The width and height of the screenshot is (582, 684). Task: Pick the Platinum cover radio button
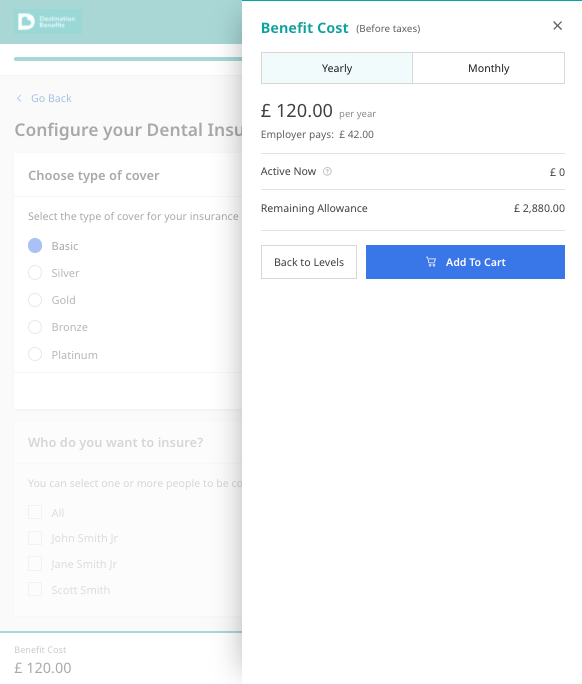[35, 354]
